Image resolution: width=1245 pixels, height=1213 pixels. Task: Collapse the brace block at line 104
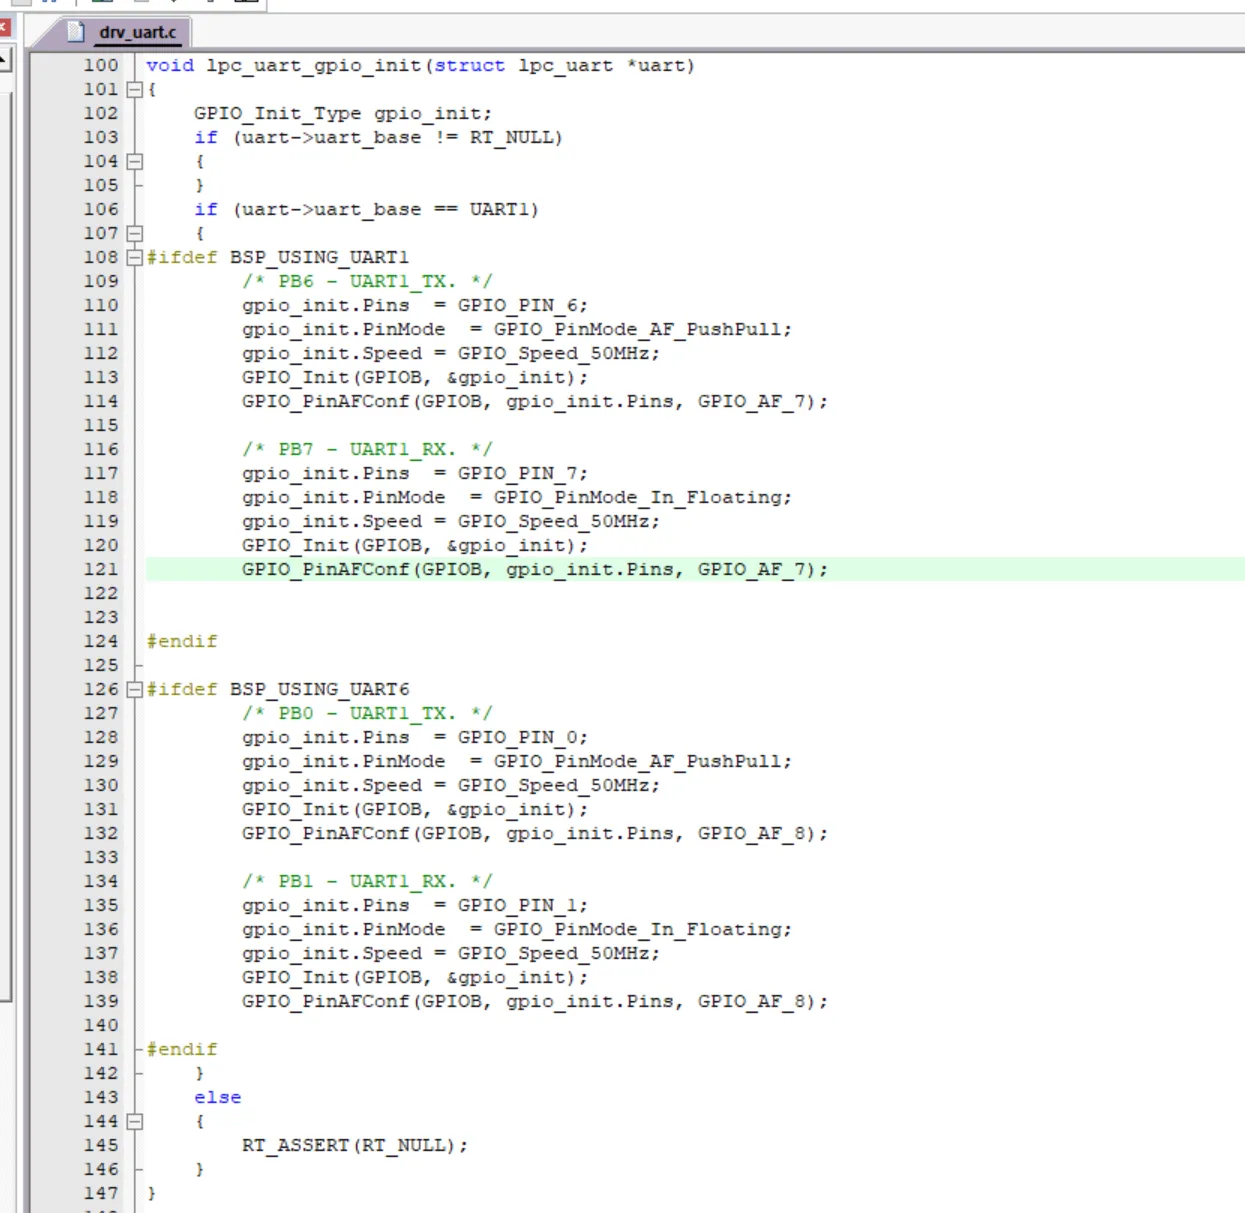click(x=135, y=161)
